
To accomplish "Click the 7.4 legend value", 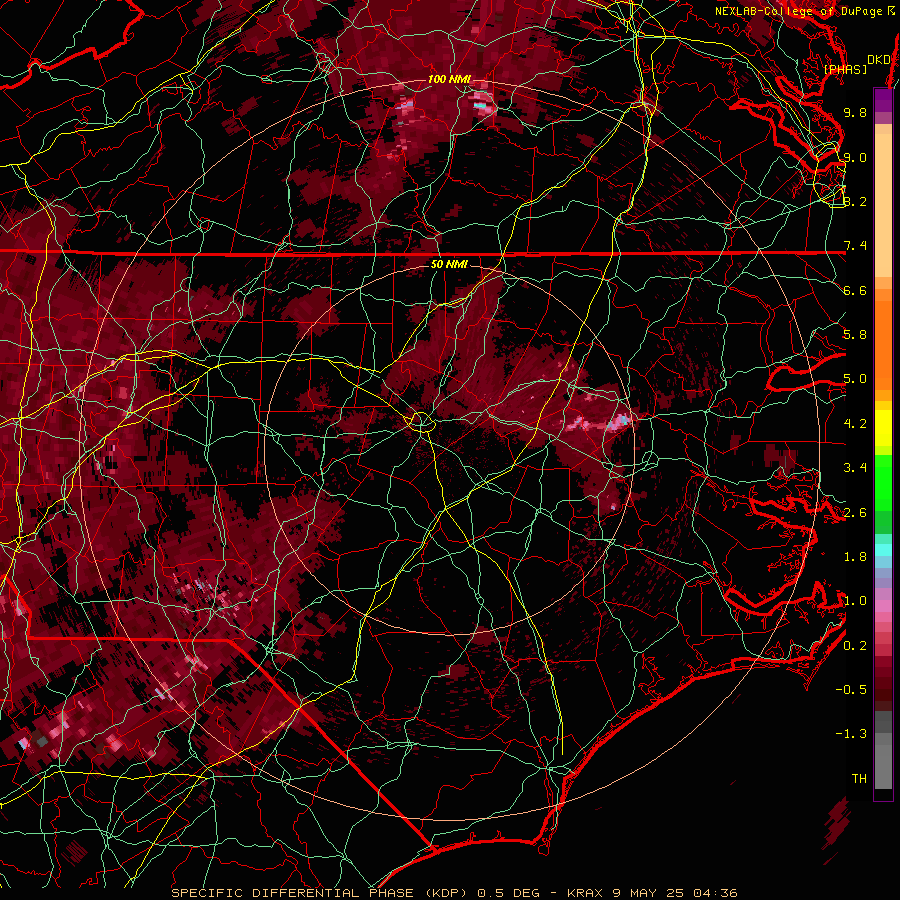I will [855, 246].
